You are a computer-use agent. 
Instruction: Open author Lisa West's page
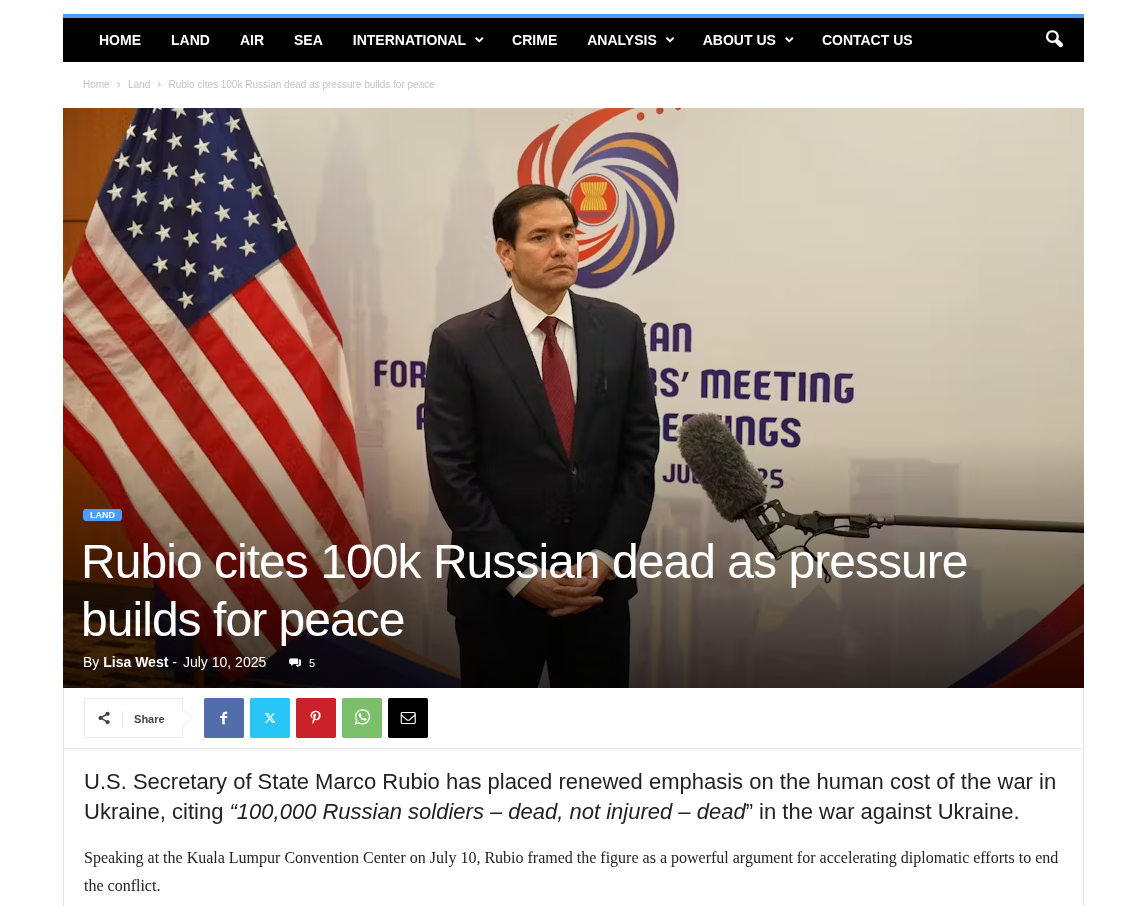[x=136, y=662]
